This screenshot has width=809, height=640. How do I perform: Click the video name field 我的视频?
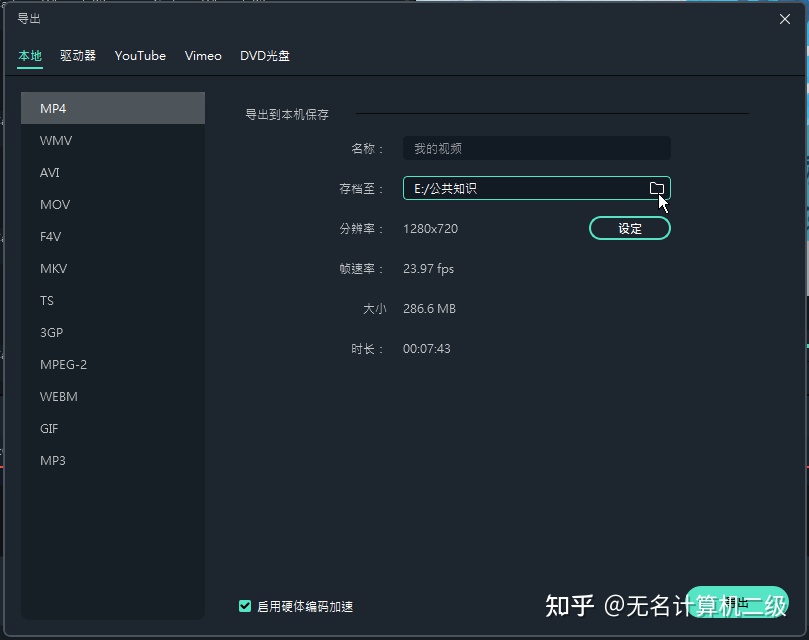click(536, 148)
